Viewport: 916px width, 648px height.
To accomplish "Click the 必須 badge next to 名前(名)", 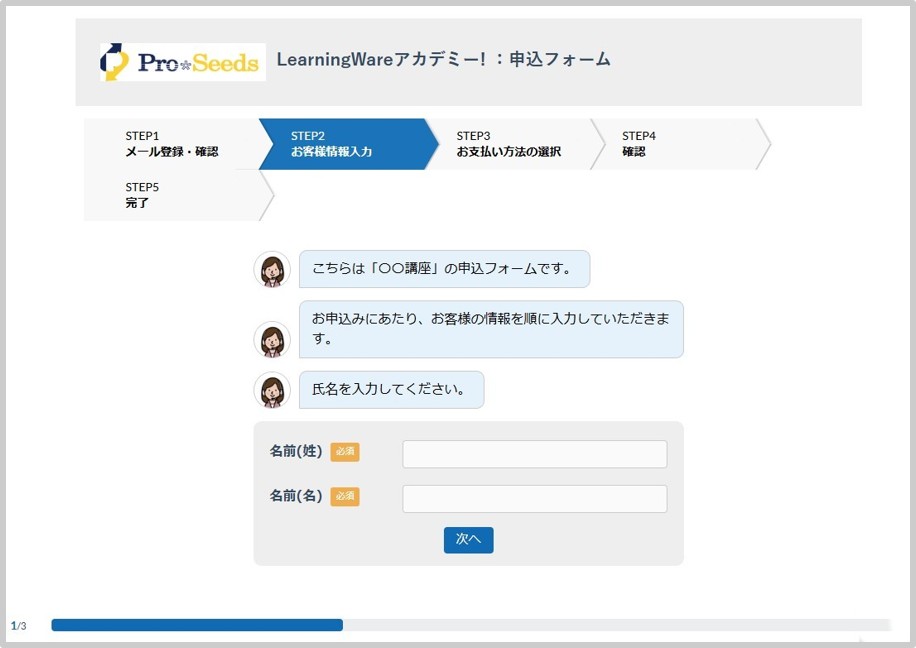I will tap(345, 496).
